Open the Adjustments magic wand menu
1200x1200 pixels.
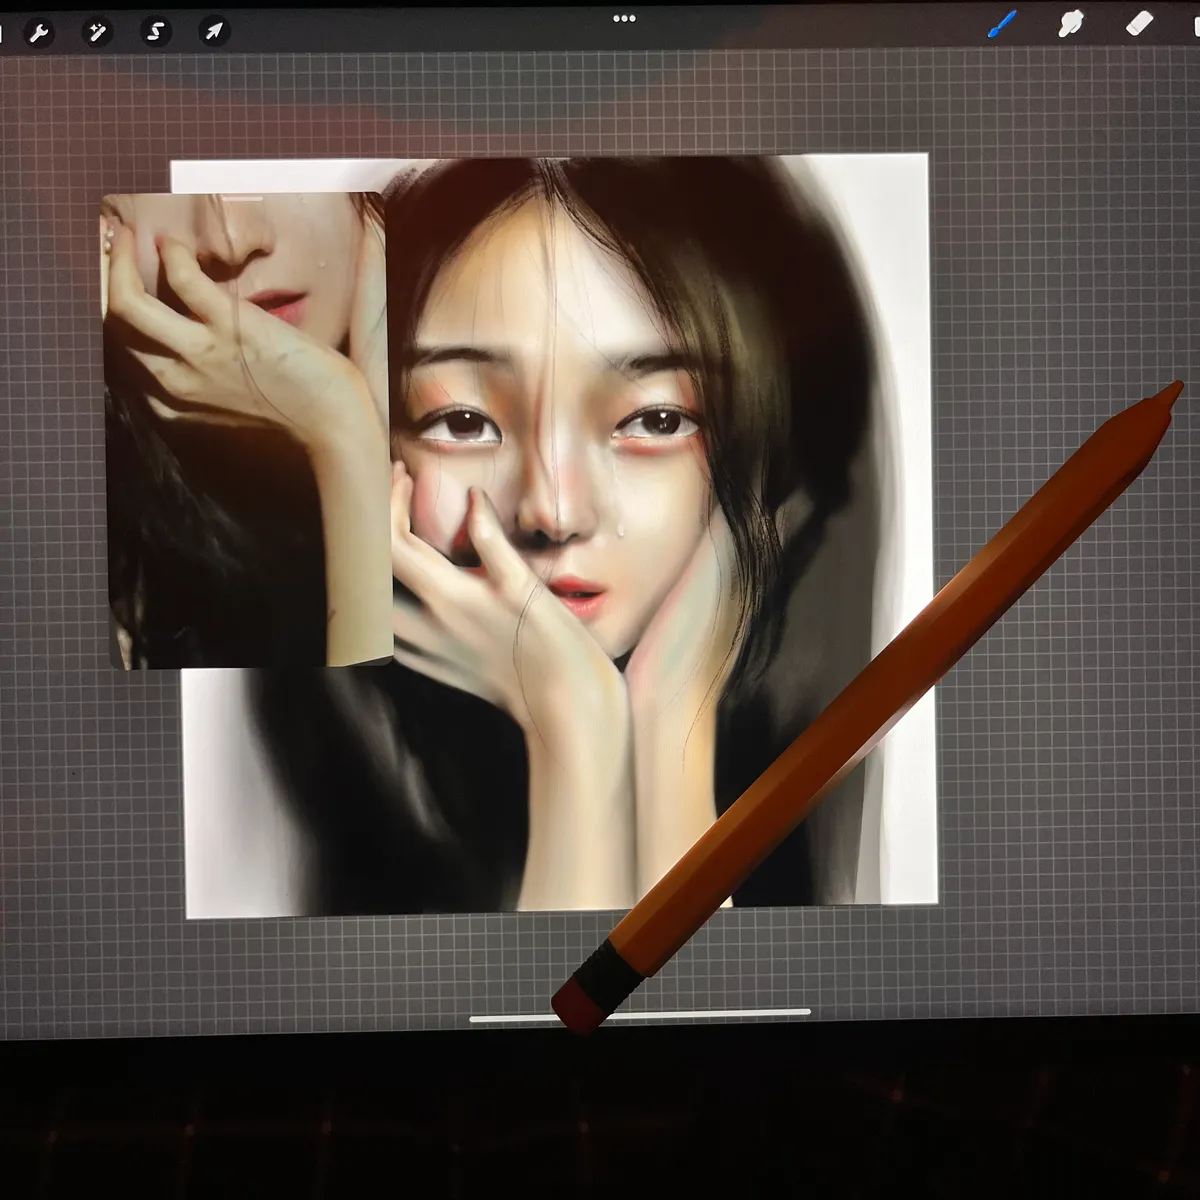[x=97, y=32]
